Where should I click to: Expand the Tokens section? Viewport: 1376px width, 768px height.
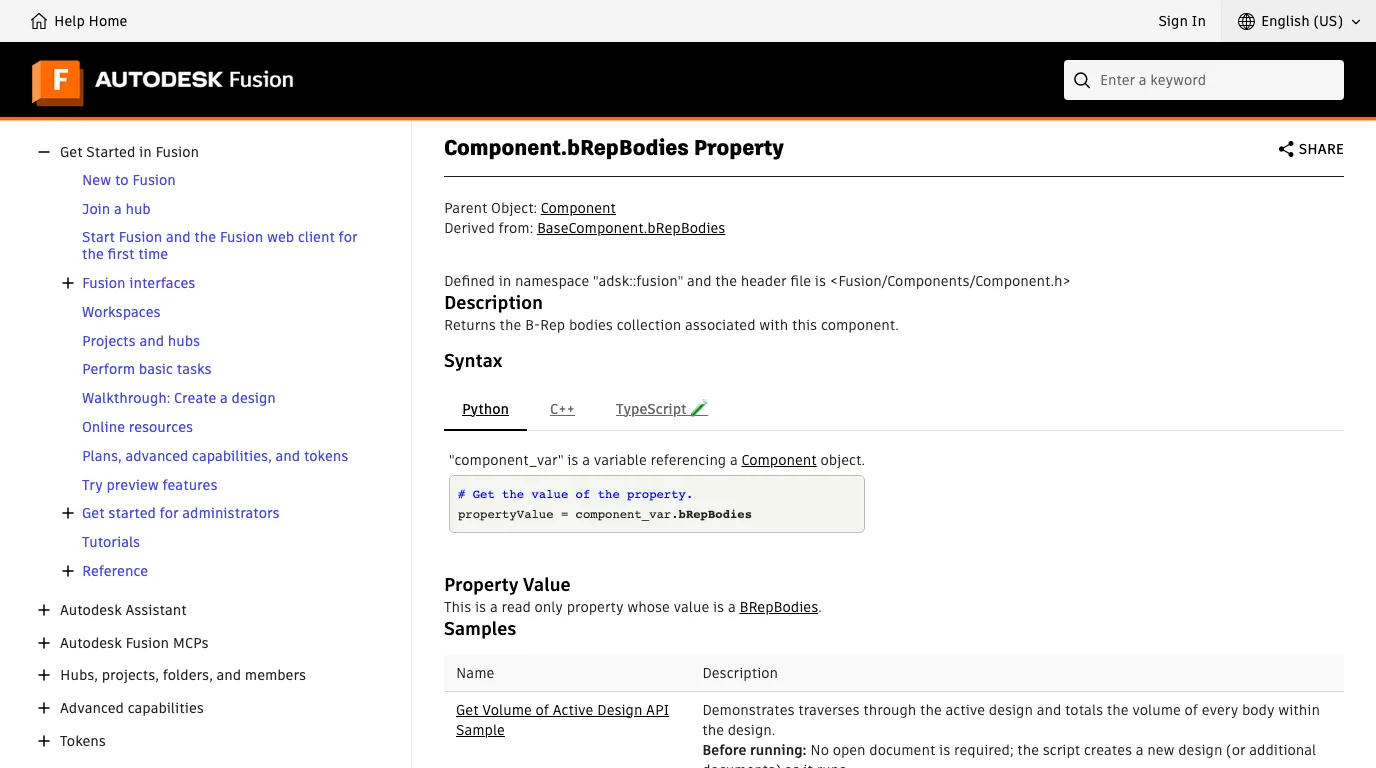tap(44, 741)
